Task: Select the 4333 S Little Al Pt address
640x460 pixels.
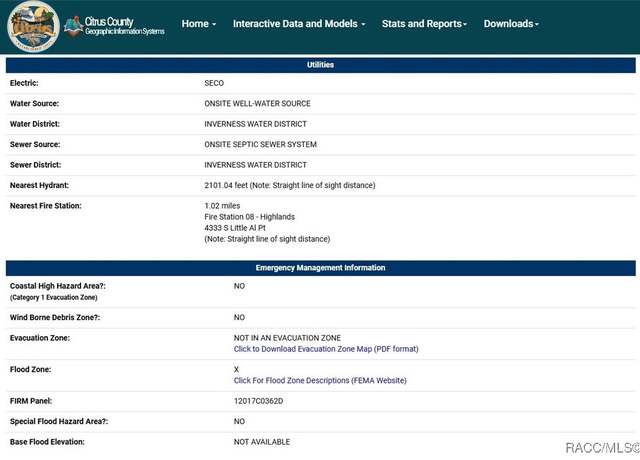Action: tap(235, 228)
